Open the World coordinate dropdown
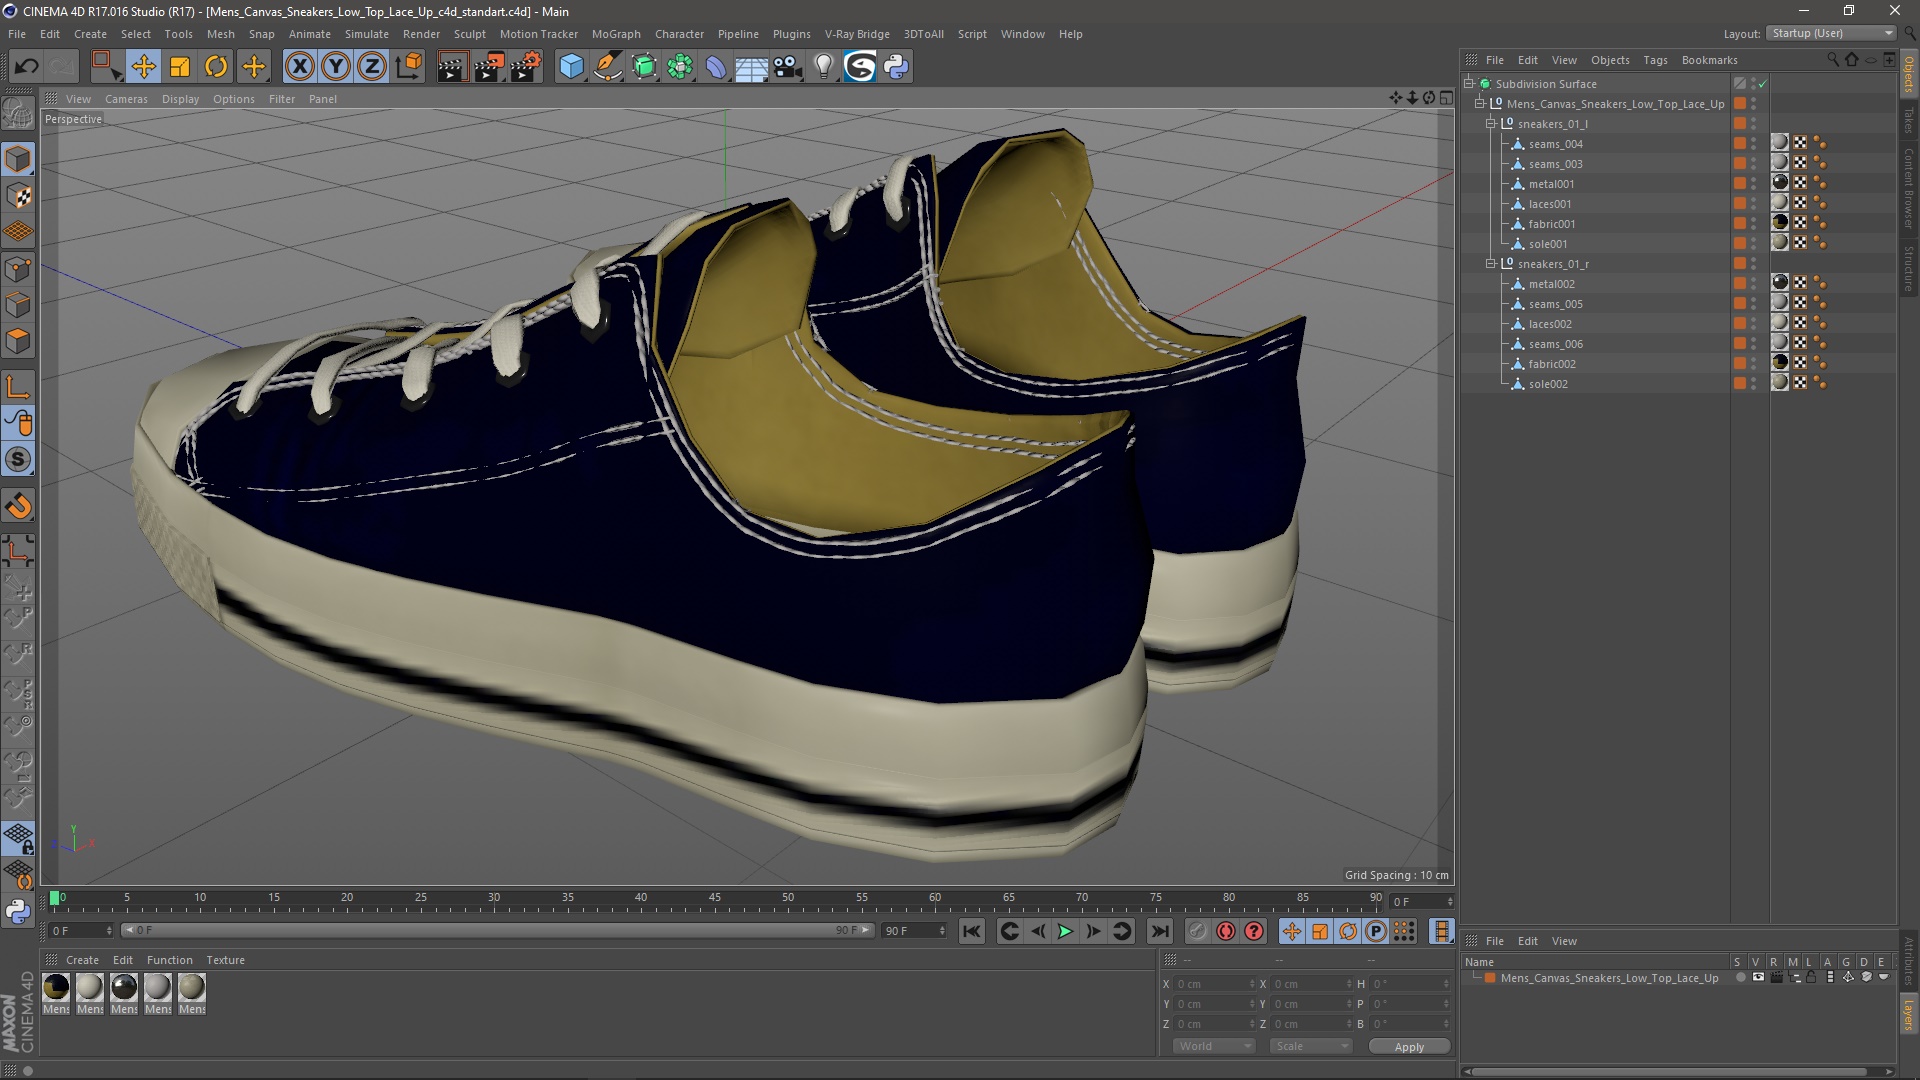This screenshot has width=1920, height=1080. click(x=1214, y=1046)
